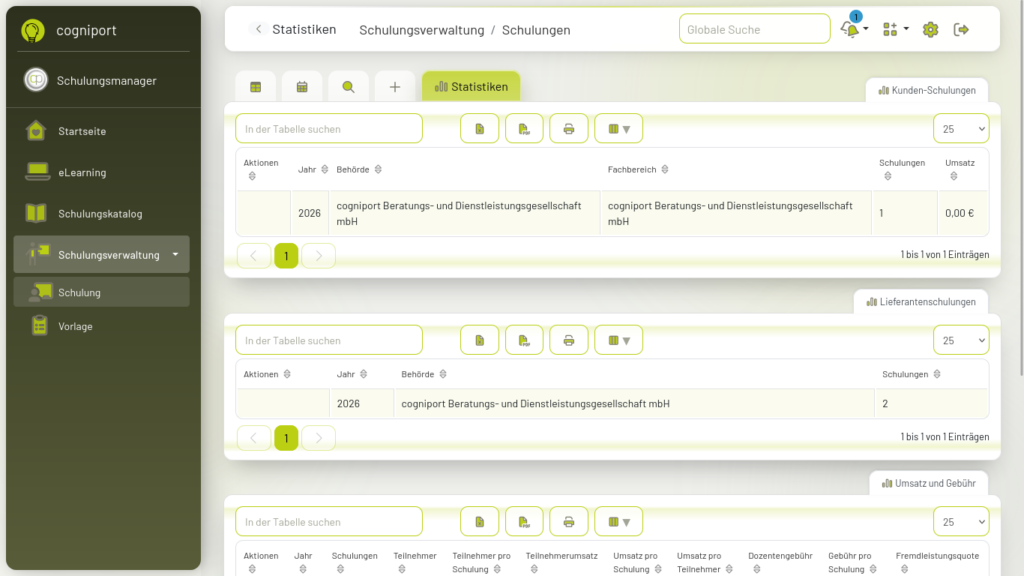Change page size dropdown for Kunden-Schulungen
1024x576 pixels.
[961, 129]
